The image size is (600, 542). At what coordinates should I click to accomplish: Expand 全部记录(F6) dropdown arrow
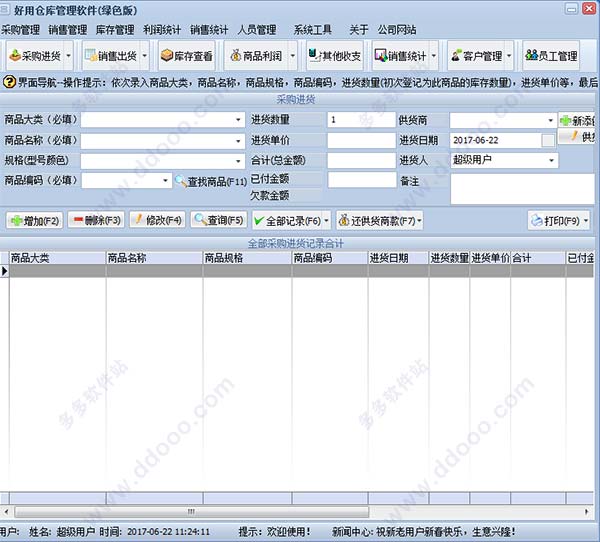326,220
